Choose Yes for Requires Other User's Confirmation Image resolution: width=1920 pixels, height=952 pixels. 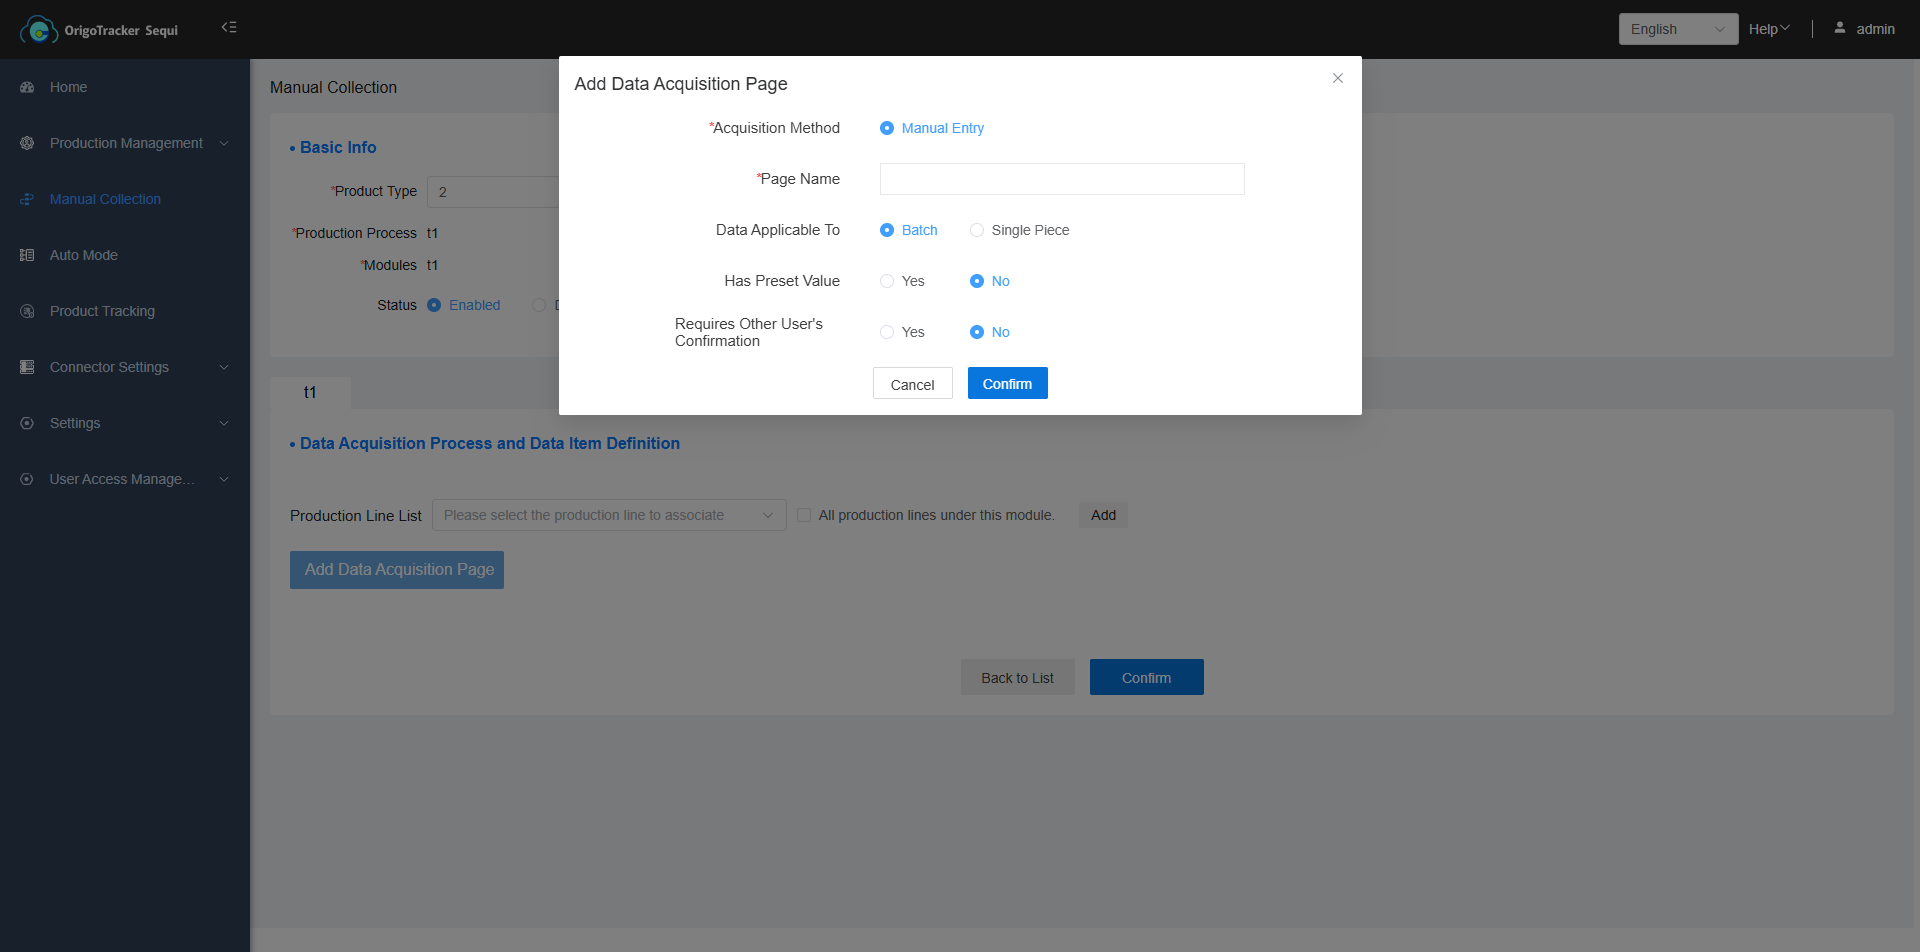[887, 332]
